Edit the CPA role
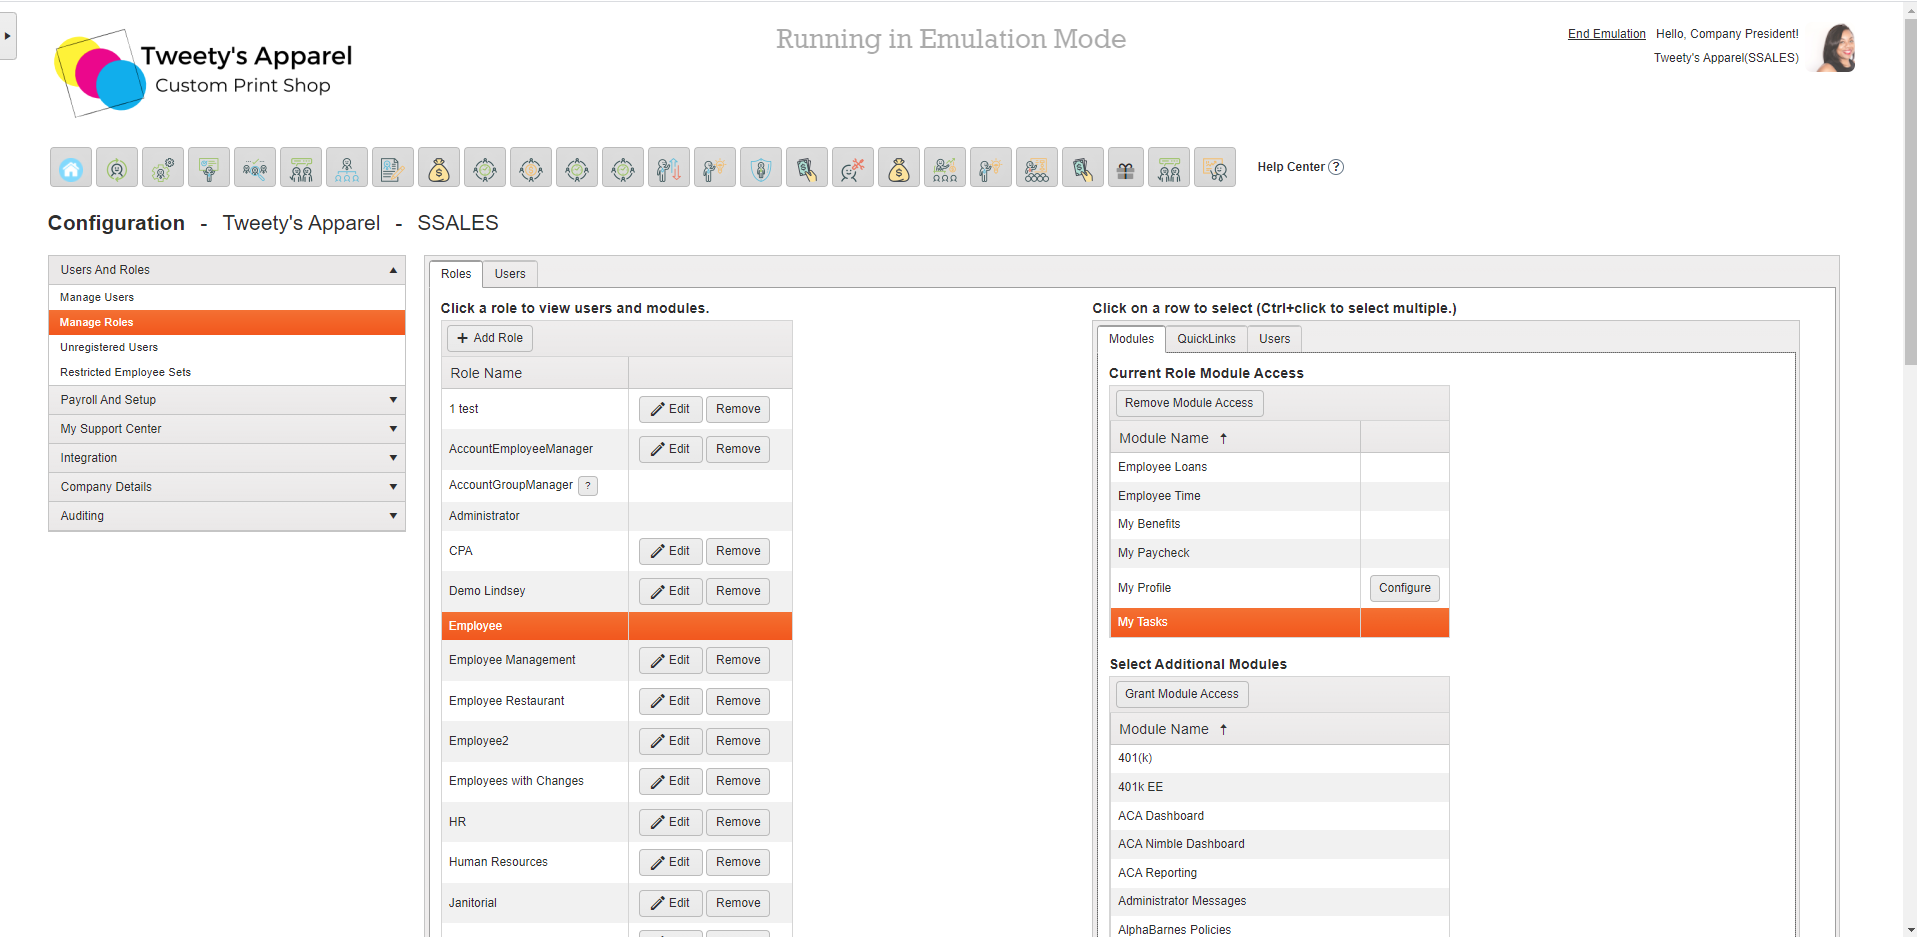Screen dimensions: 1917x937 [x=671, y=551]
